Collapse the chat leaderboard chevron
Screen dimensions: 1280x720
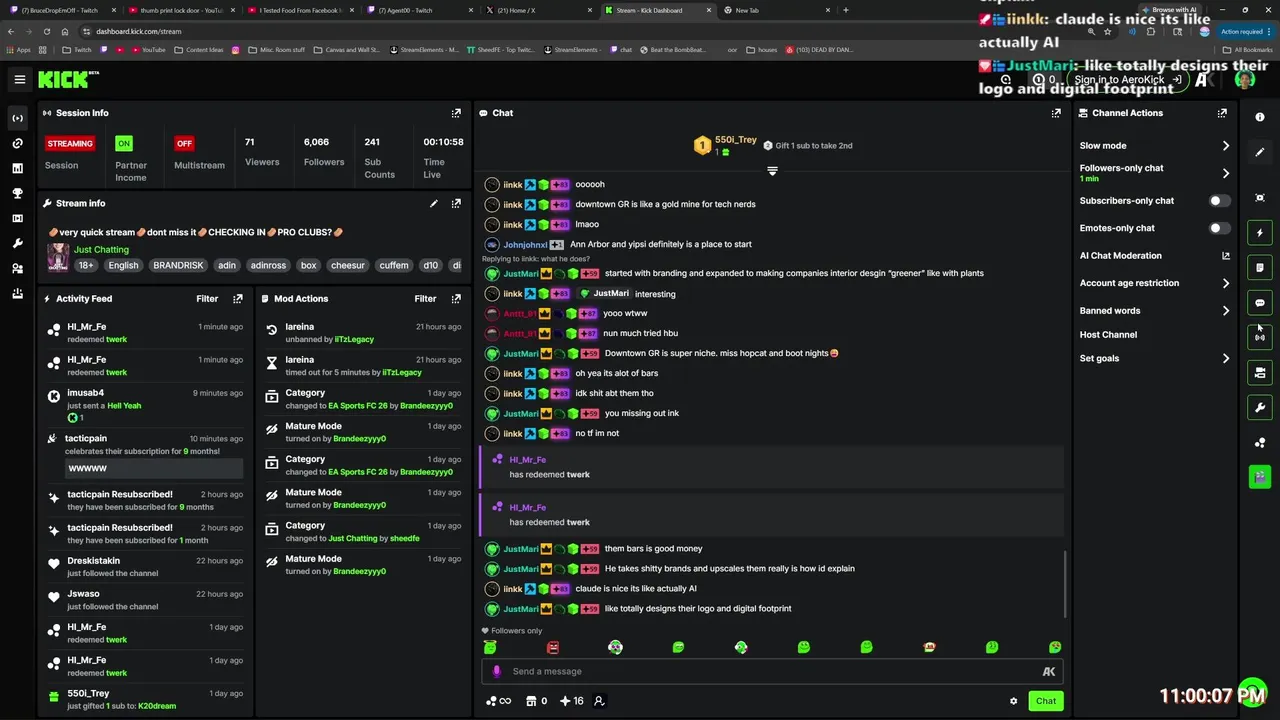click(772, 171)
